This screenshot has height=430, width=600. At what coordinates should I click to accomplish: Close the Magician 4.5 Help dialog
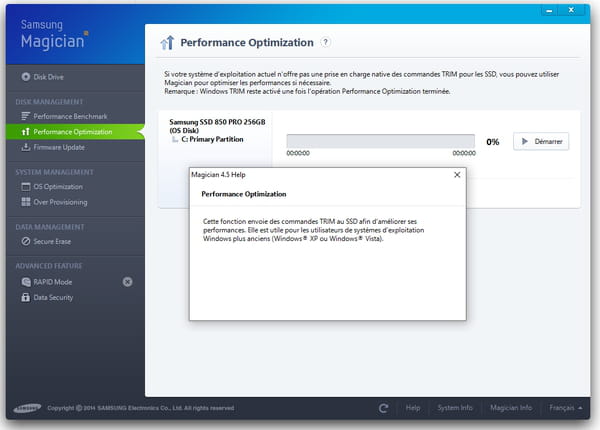click(x=457, y=175)
